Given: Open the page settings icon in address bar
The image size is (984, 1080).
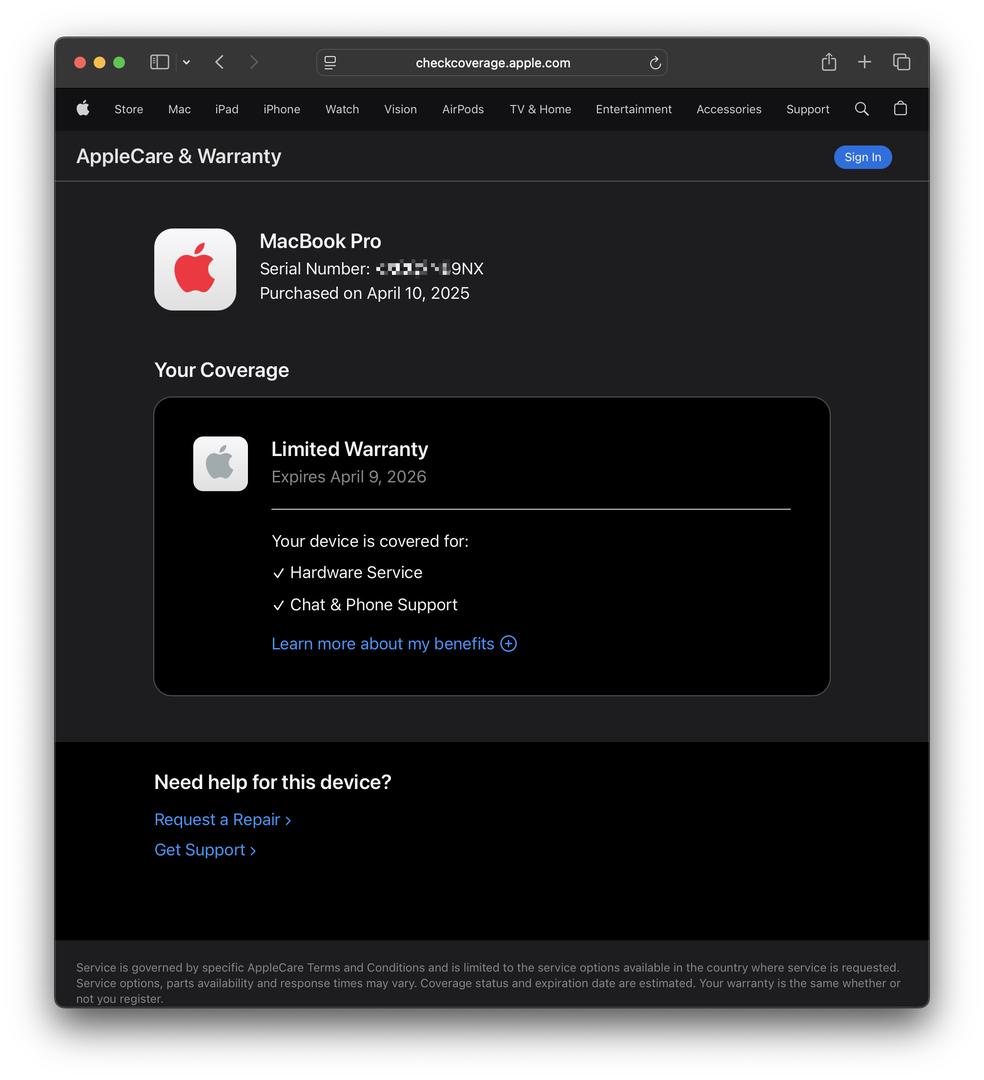Looking at the screenshot, I should 330,63.
